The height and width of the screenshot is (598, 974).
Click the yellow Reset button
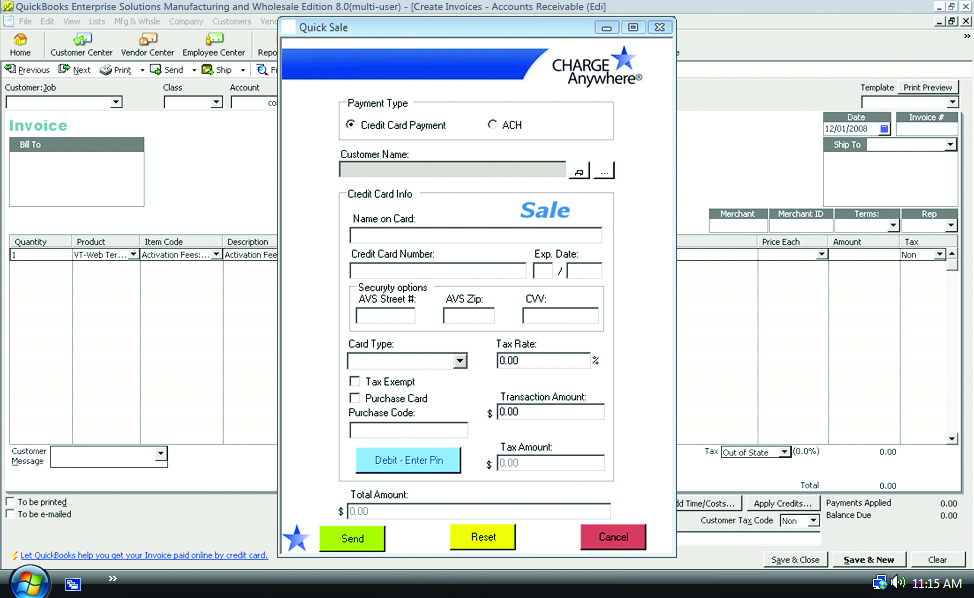pyautogui.click(x=483, y=537)
